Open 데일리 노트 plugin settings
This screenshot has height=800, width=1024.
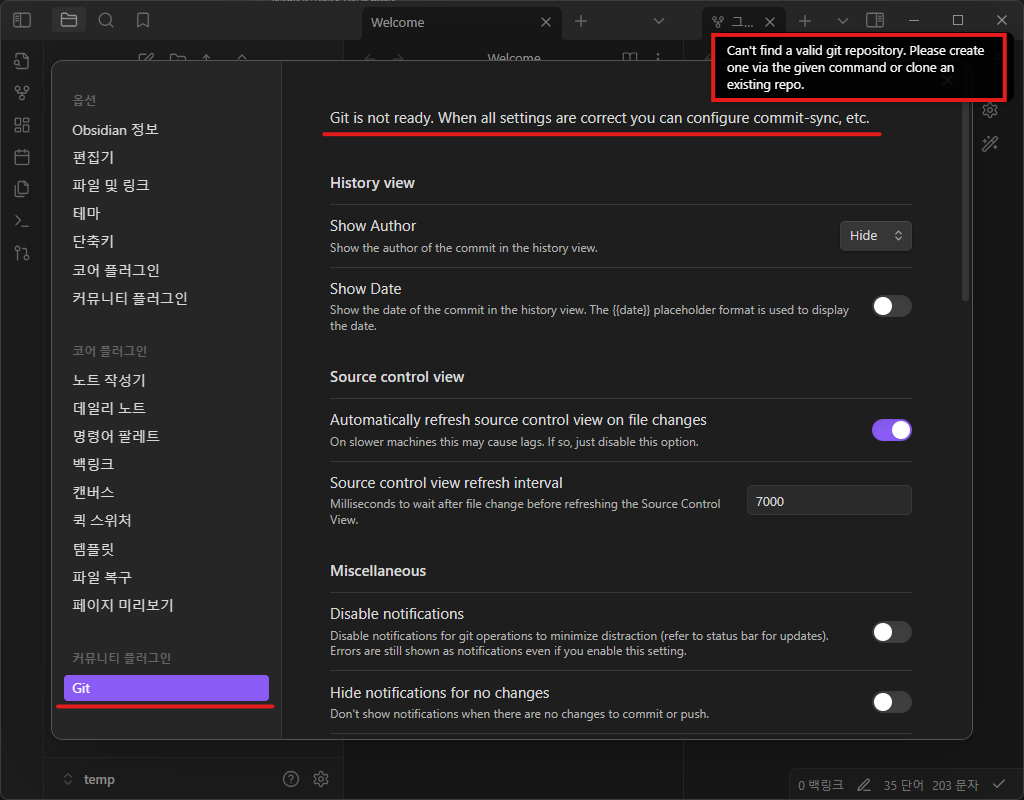pyautogui.click(x=166, y=408)
